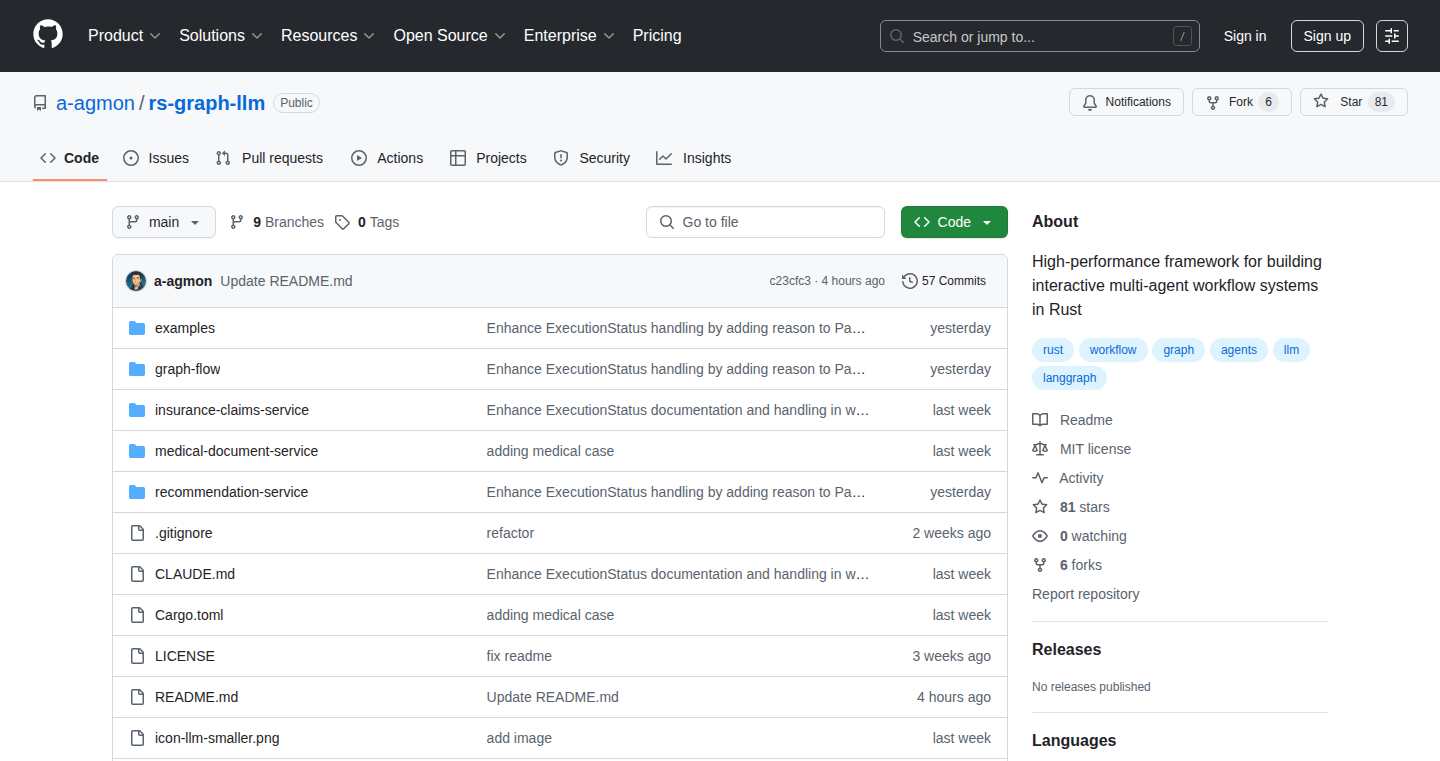Click the medical-document-service folder icon
This screenshot has width=1440, height=761.
tap(137, 451)
